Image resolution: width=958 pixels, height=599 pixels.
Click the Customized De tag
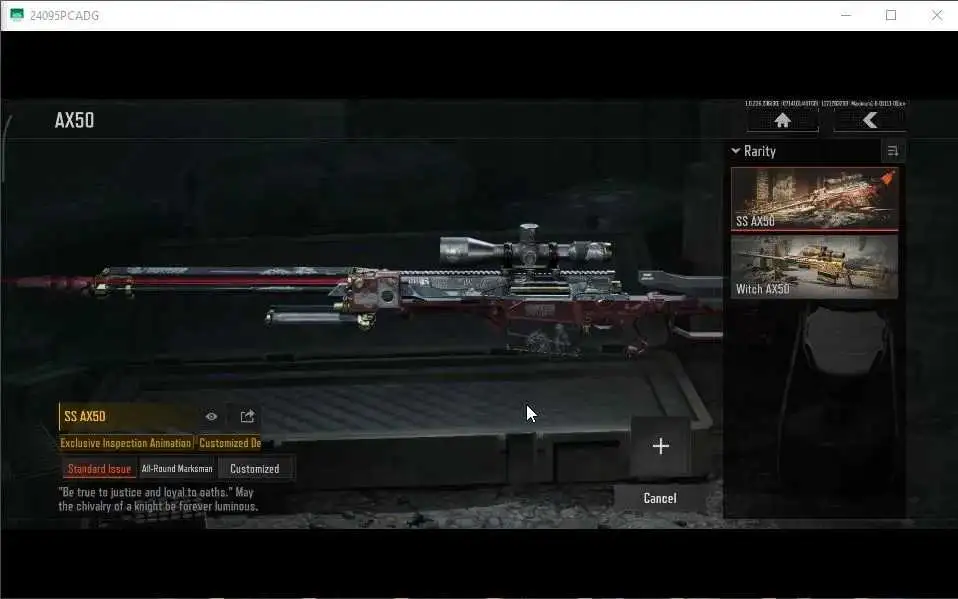230,443
